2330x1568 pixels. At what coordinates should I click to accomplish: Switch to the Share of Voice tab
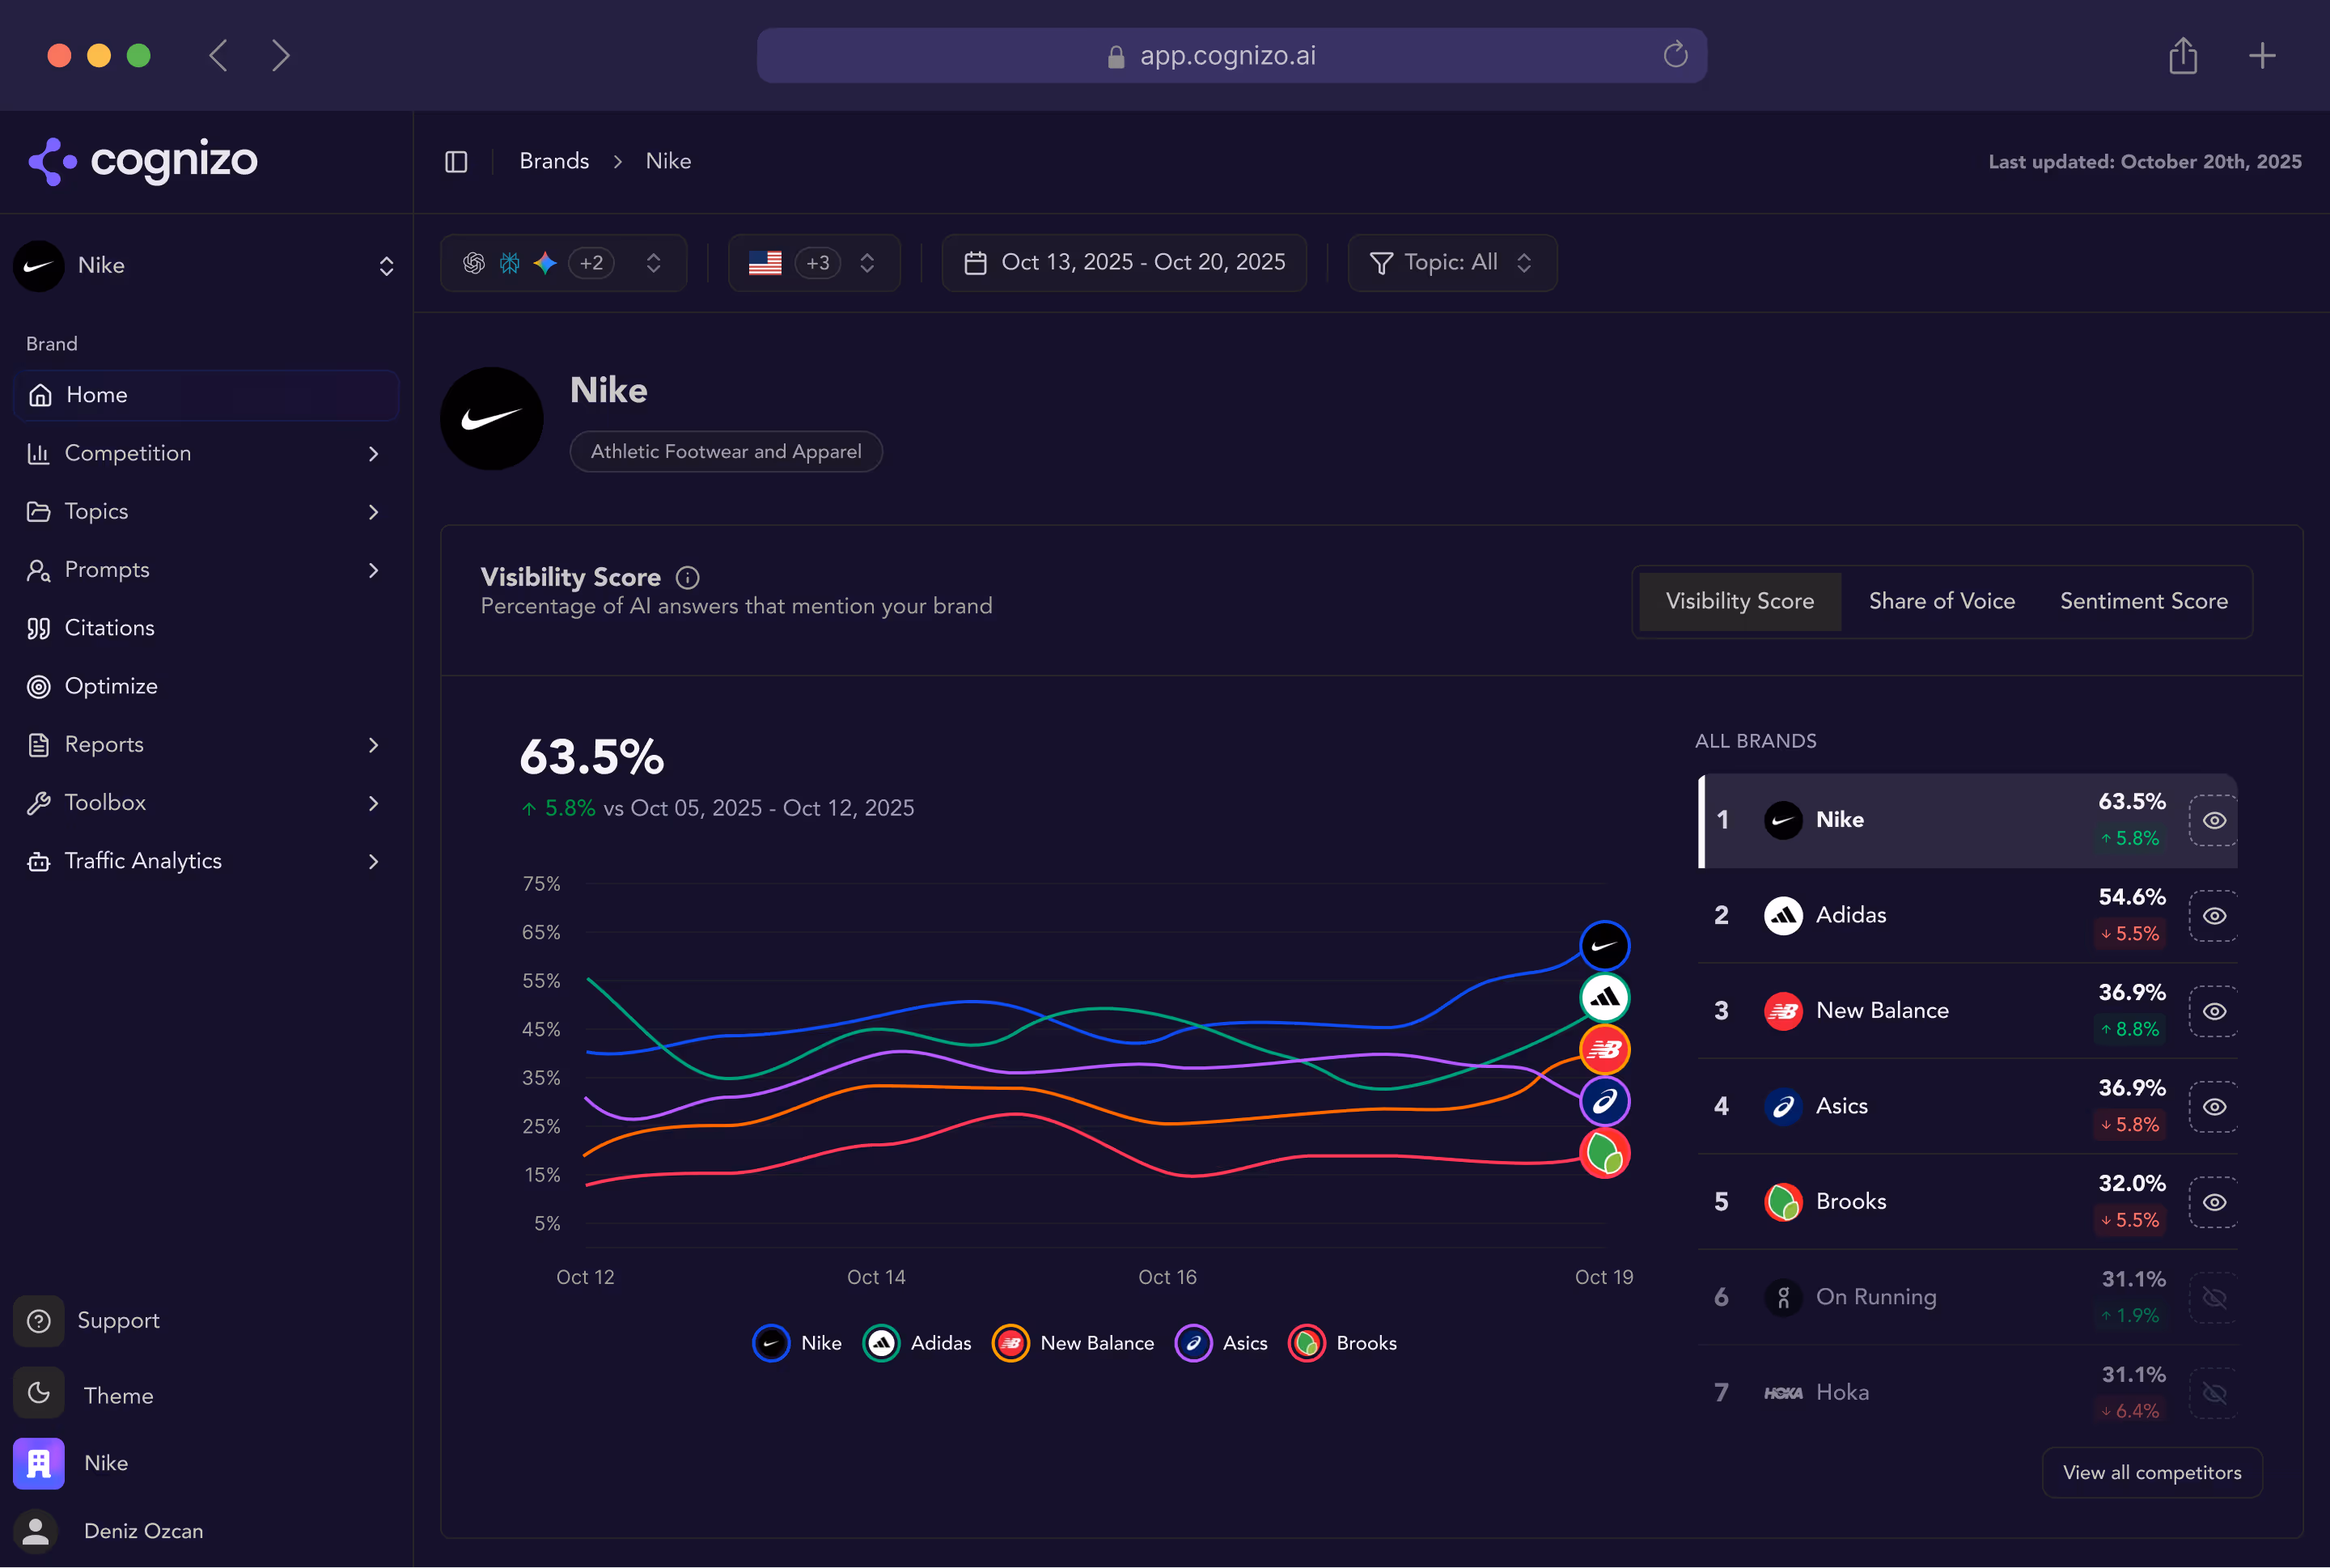point(1941,601)
